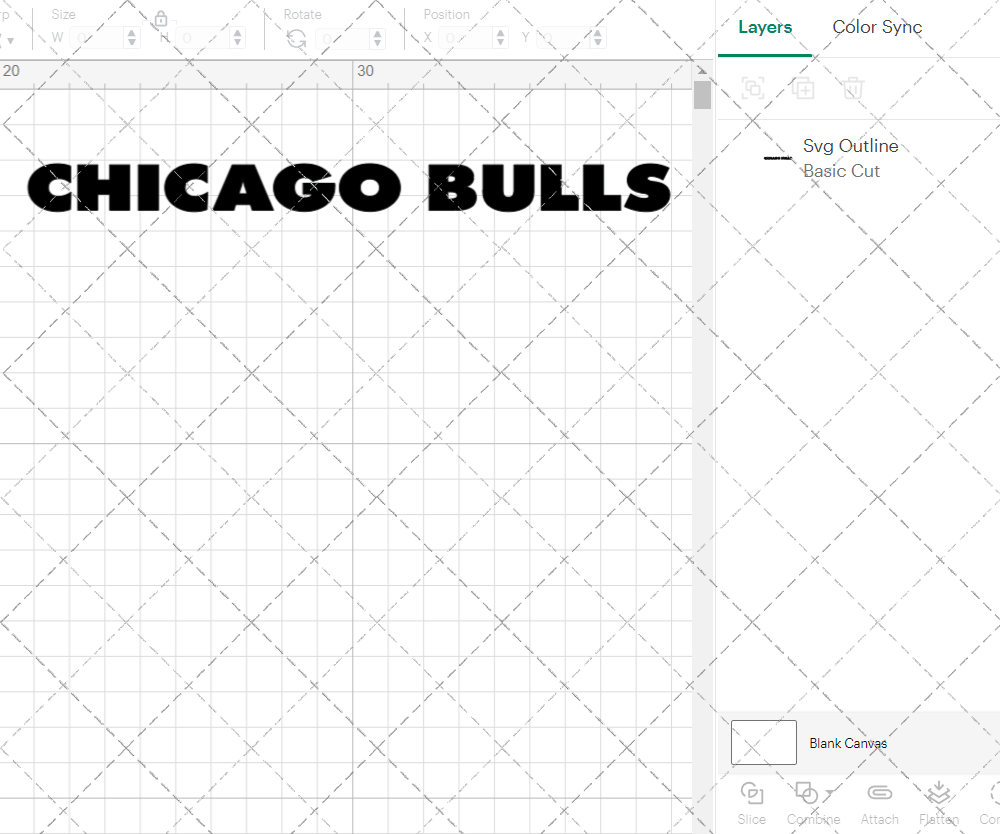
Task: Click the group layers icon
Action: pos(752,88)
